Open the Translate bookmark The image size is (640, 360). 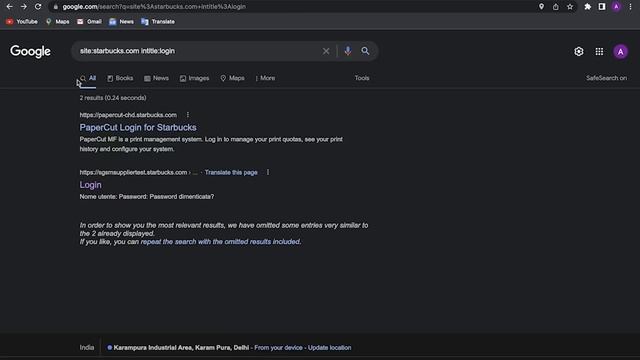[x=158, y=22]
